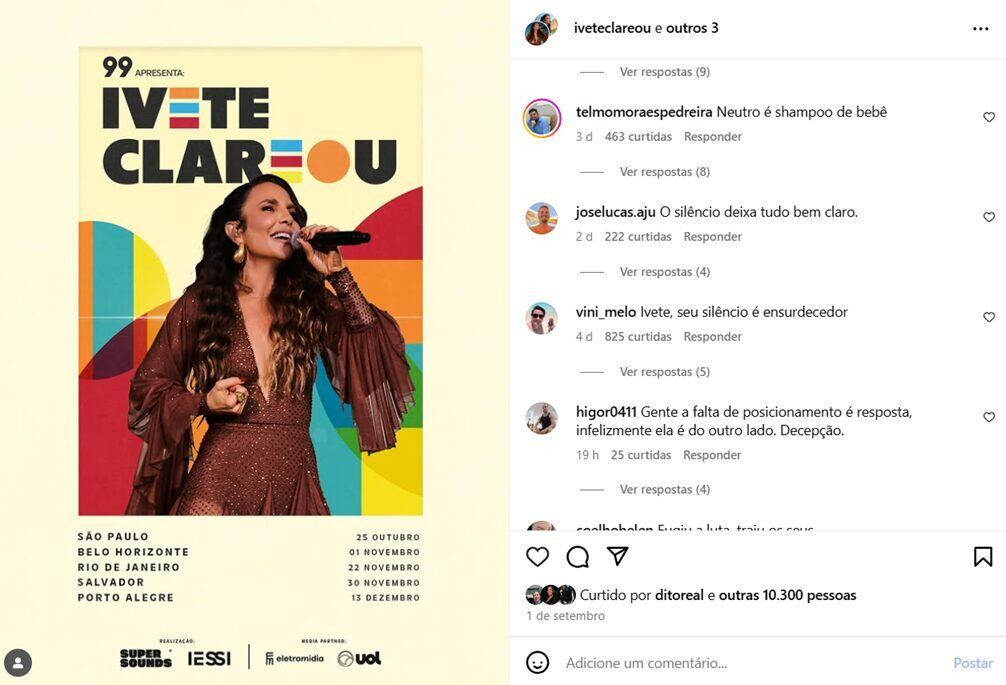Open emoji picker smiley icon

coord(538,663)
